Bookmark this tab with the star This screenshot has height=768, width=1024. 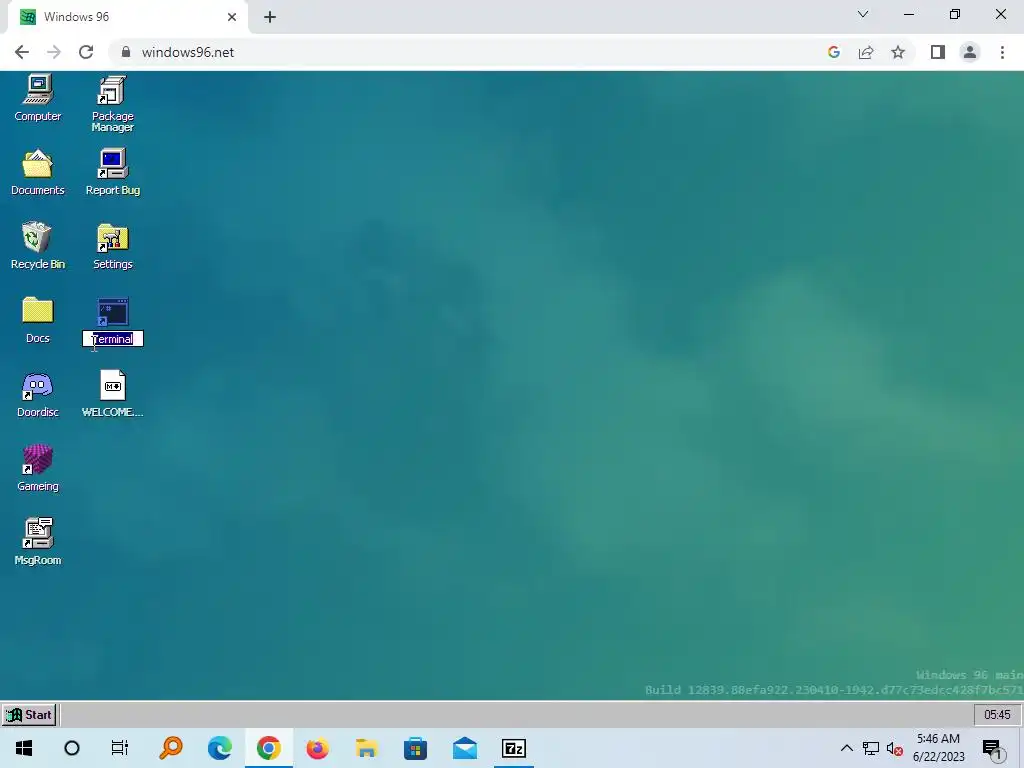(898, 52)
